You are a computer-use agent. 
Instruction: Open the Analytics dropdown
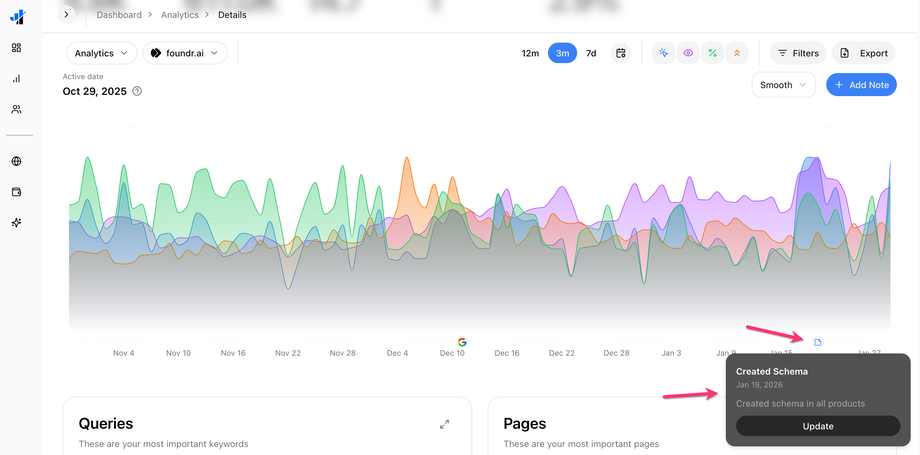(102, 53)
